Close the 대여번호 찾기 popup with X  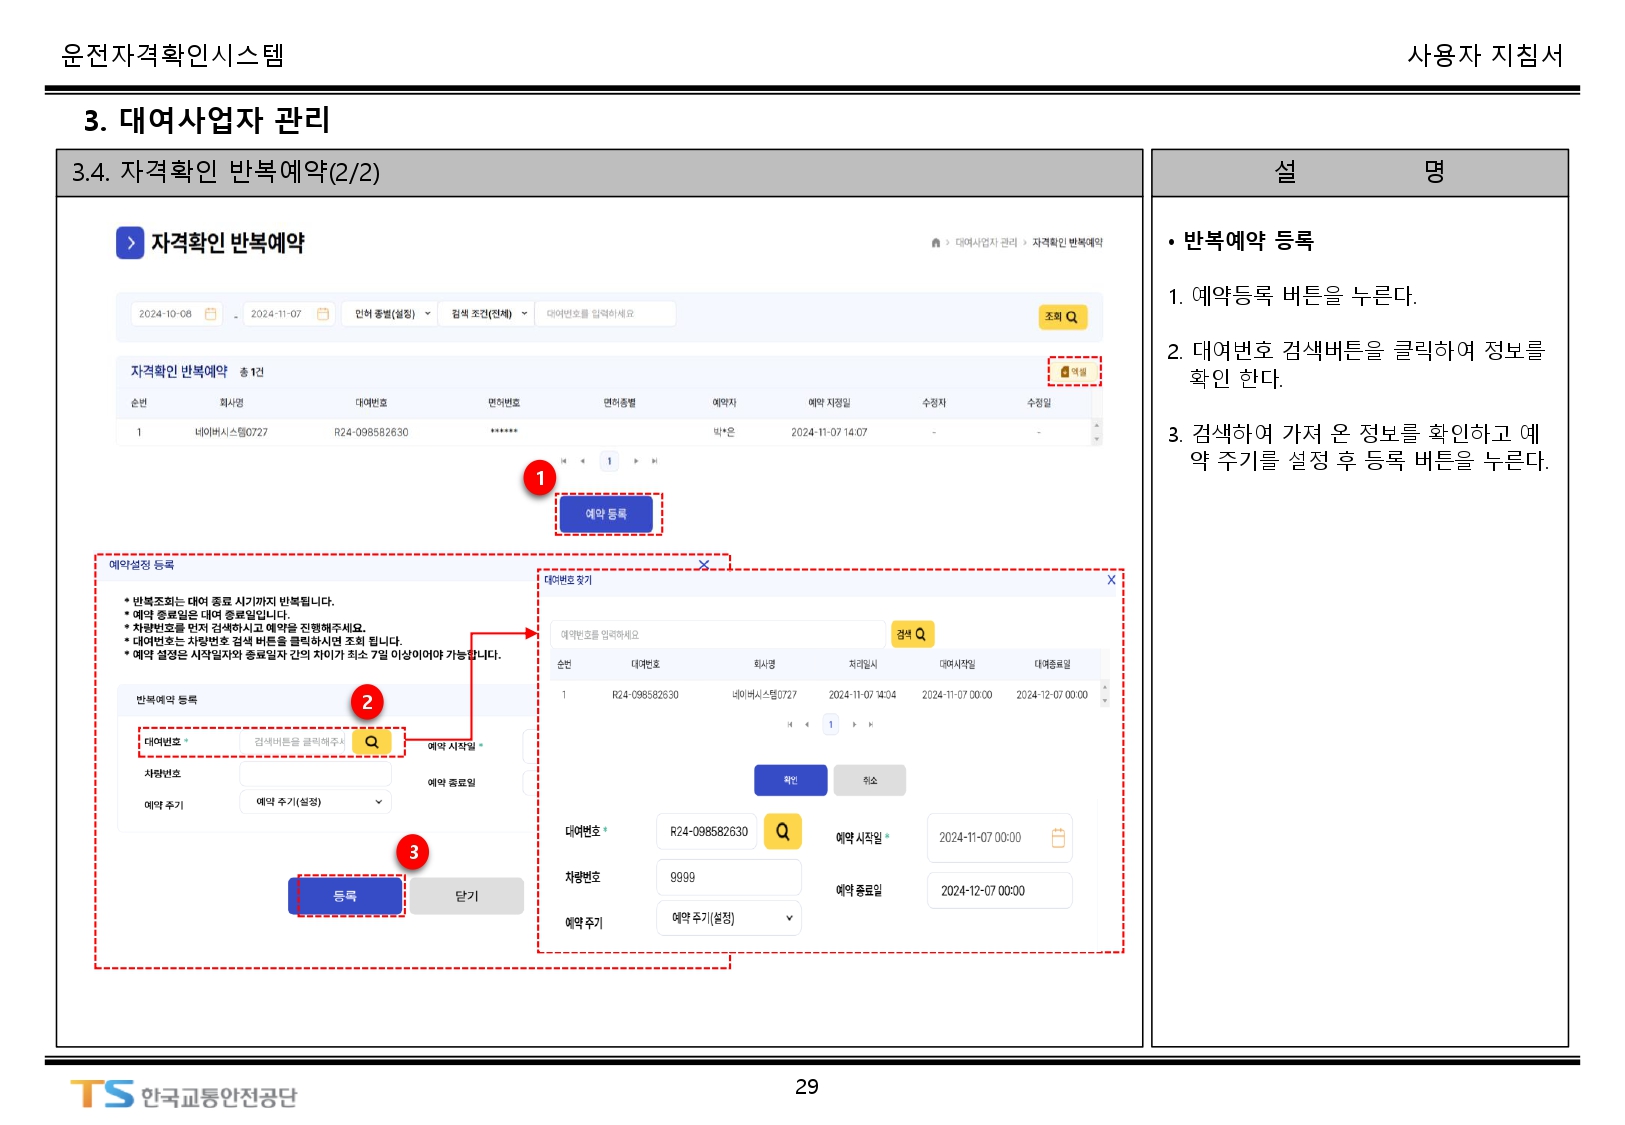[1111, 580]
